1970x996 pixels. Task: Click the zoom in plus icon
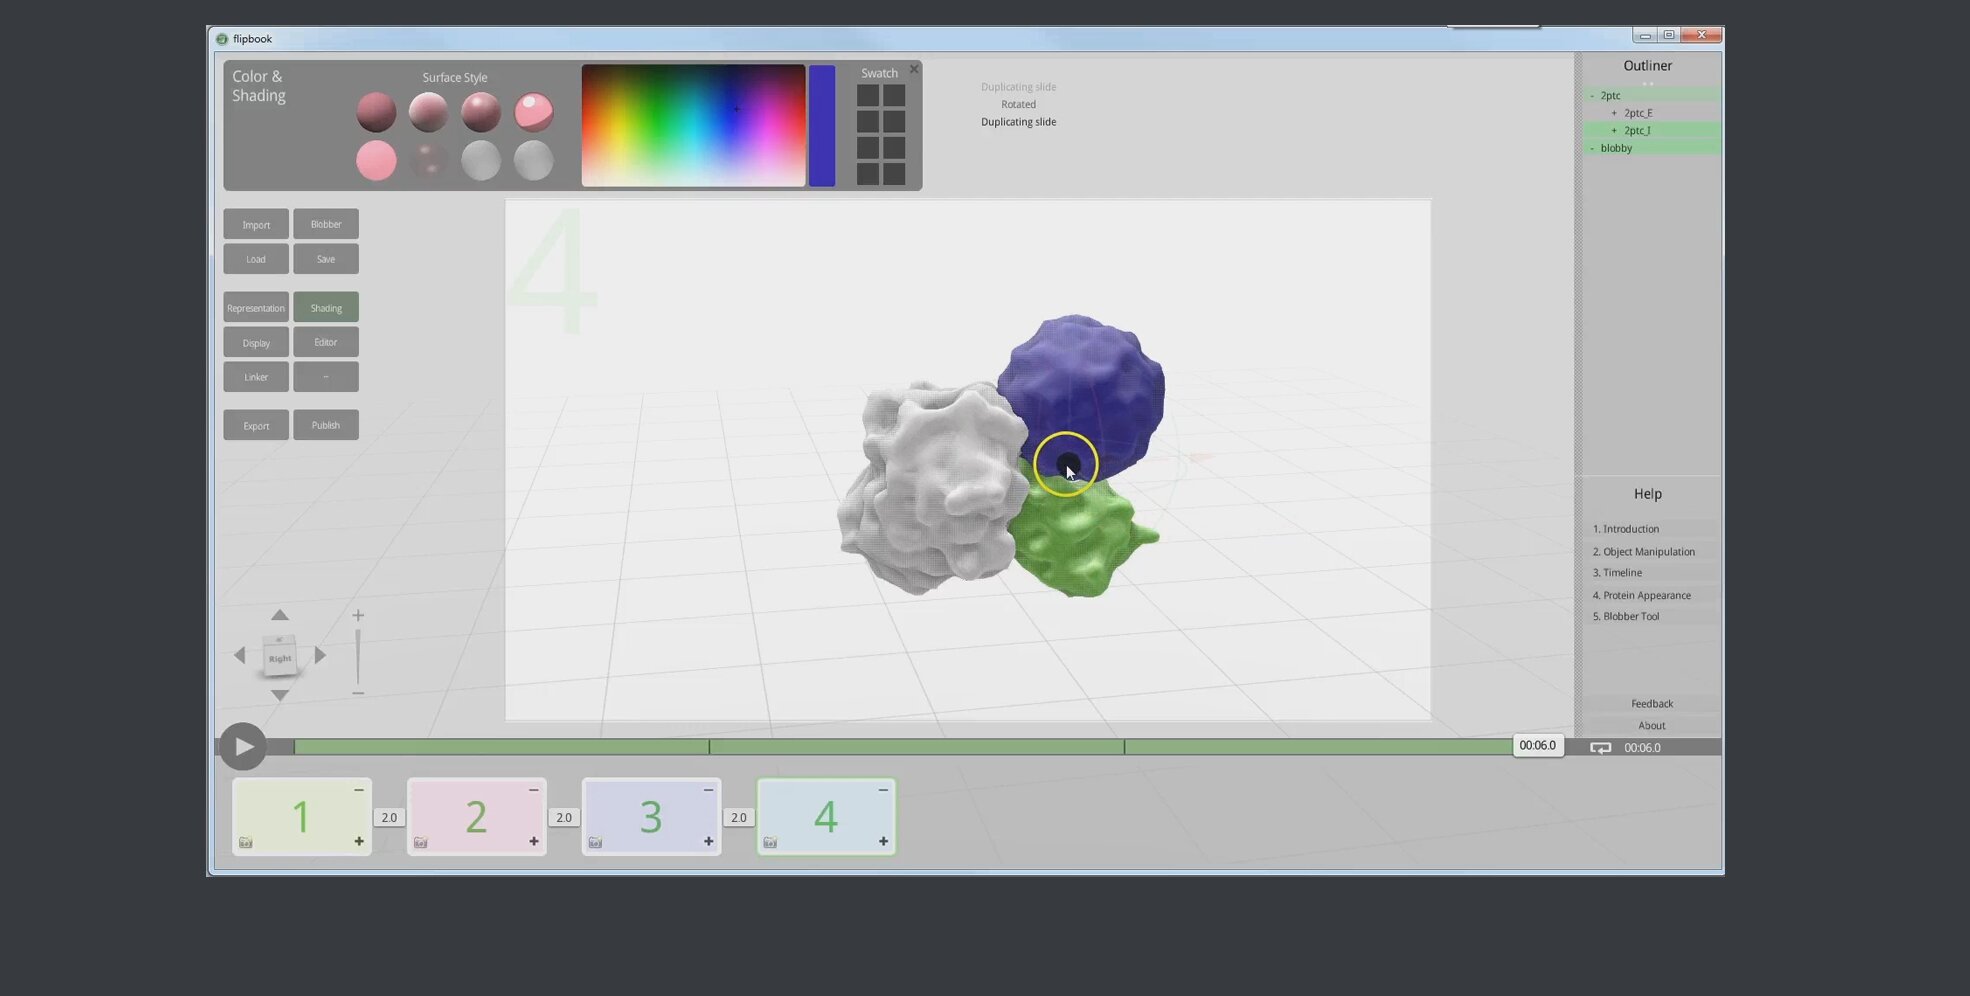[x=358, y=616]
